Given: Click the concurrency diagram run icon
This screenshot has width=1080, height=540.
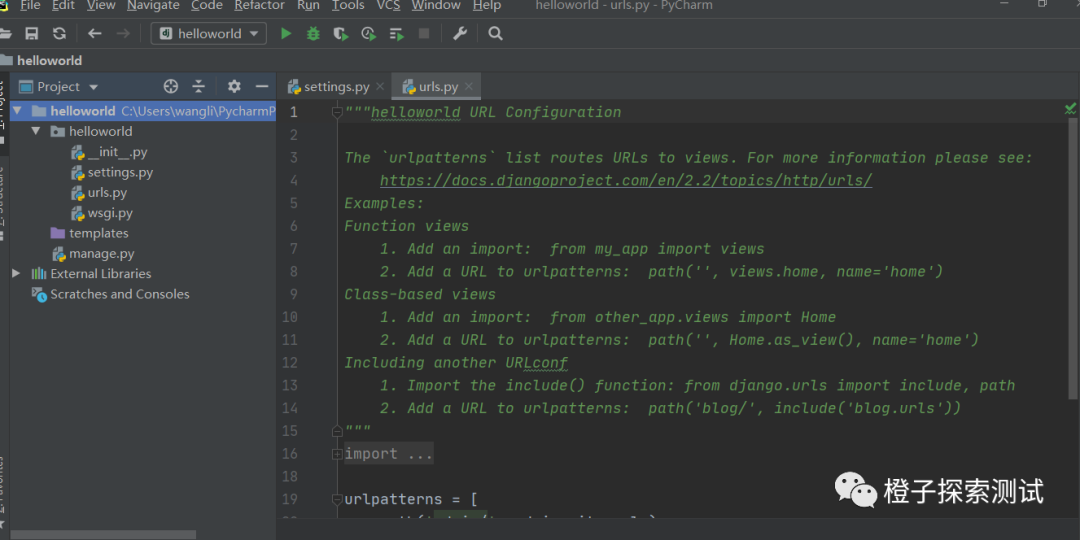Looking at the screenshot, I should (397, 33).
